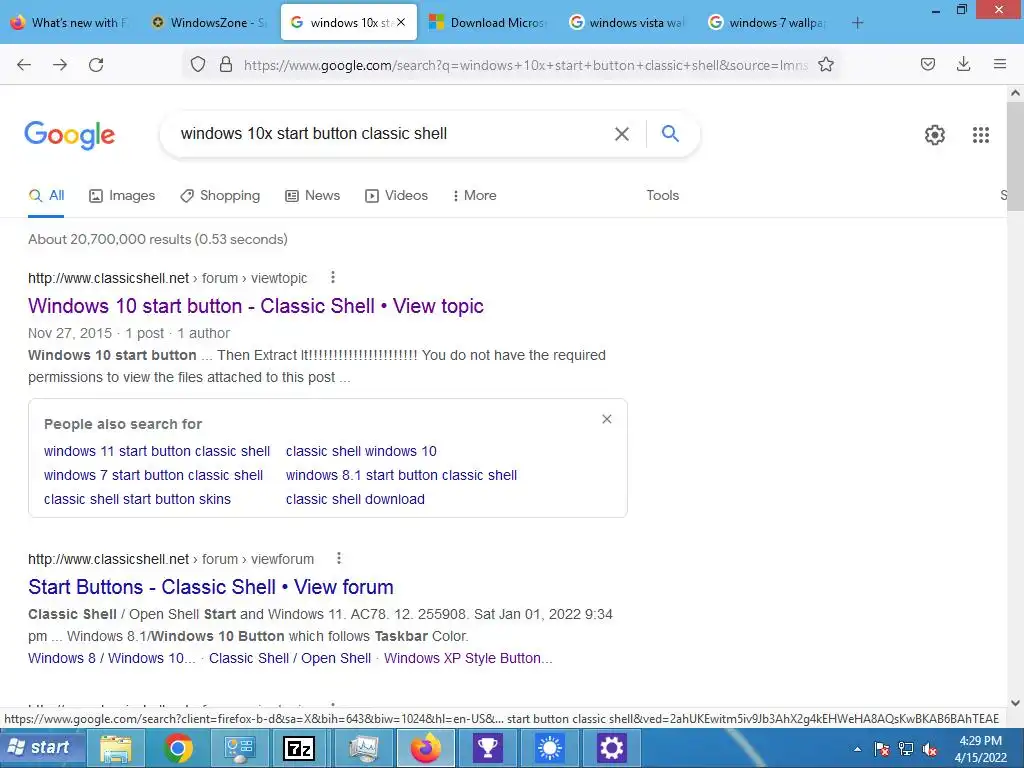The width and height of the screenshot is (1024, 768).
Task: Open the gear settings taskbar app
Action: coord(612,748)
